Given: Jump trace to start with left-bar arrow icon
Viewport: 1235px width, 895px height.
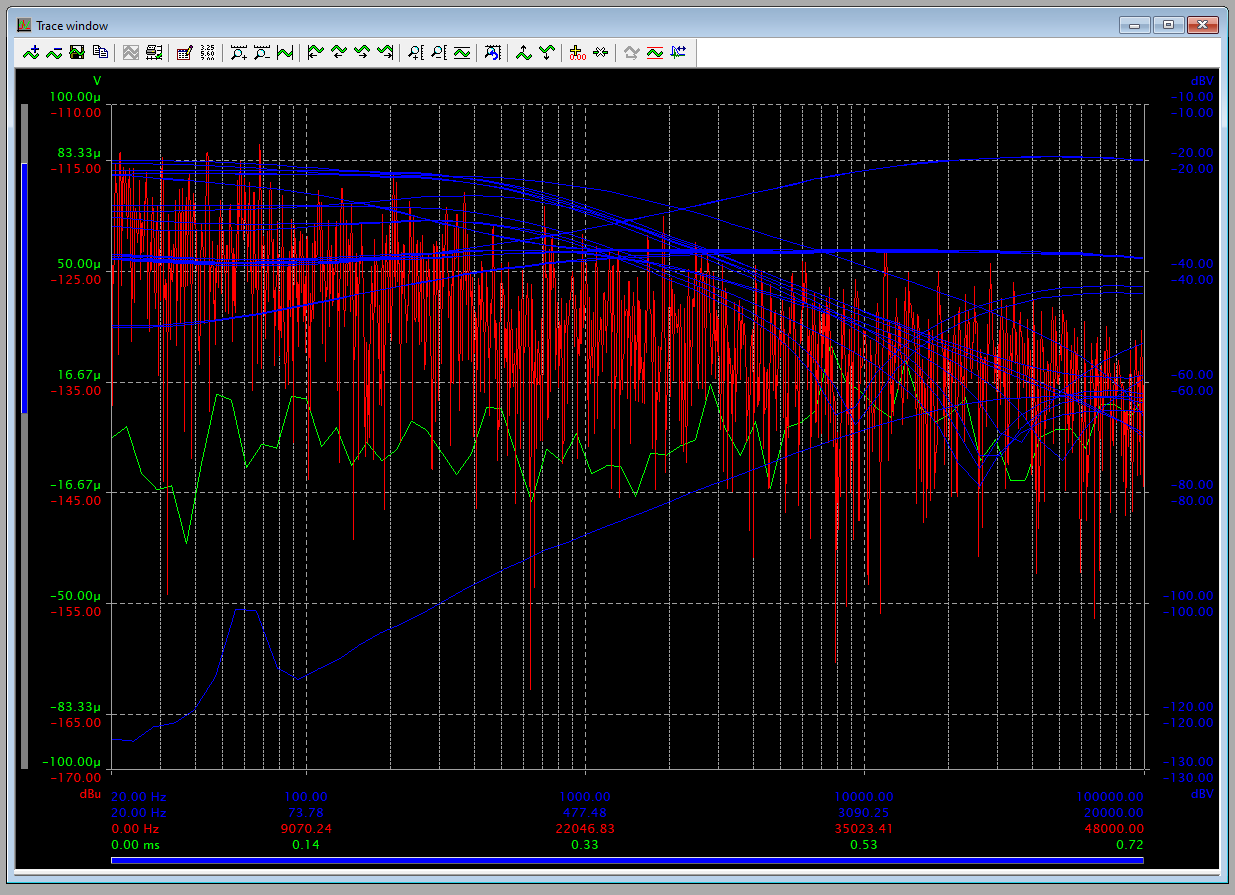Looking at the screenshot, I should tap(316, 53).
